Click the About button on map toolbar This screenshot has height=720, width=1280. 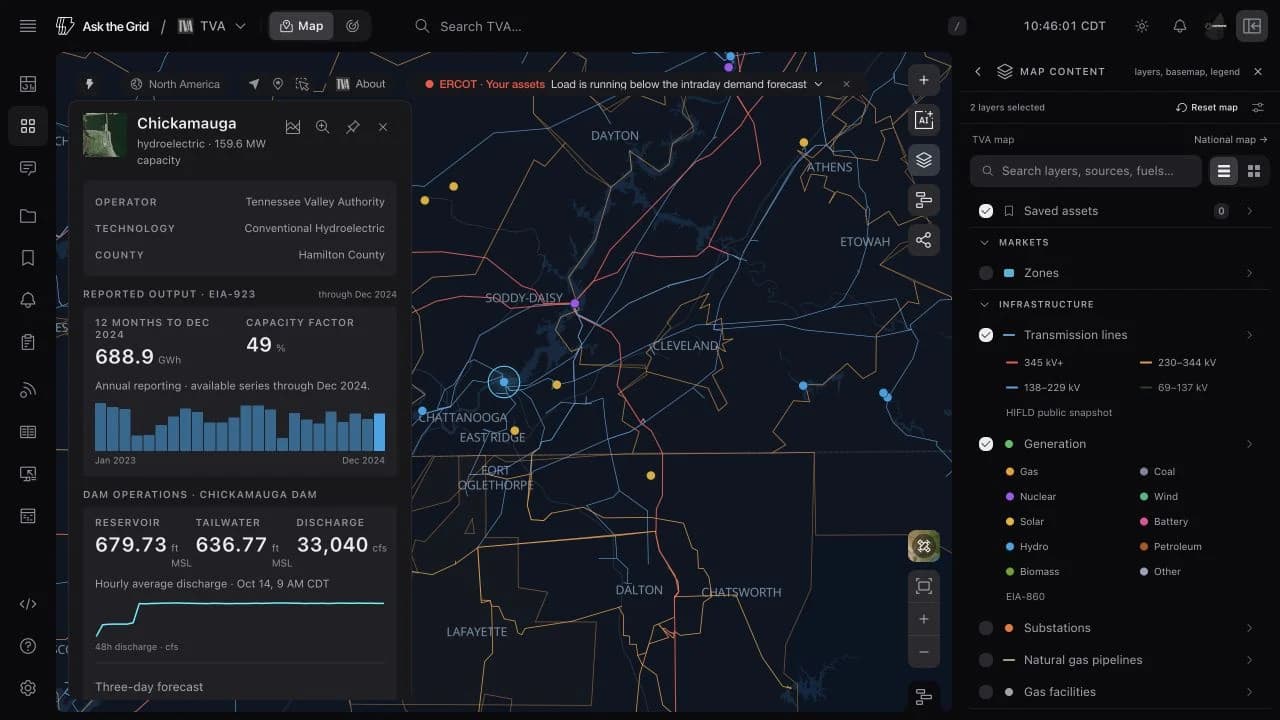[361, 84]
